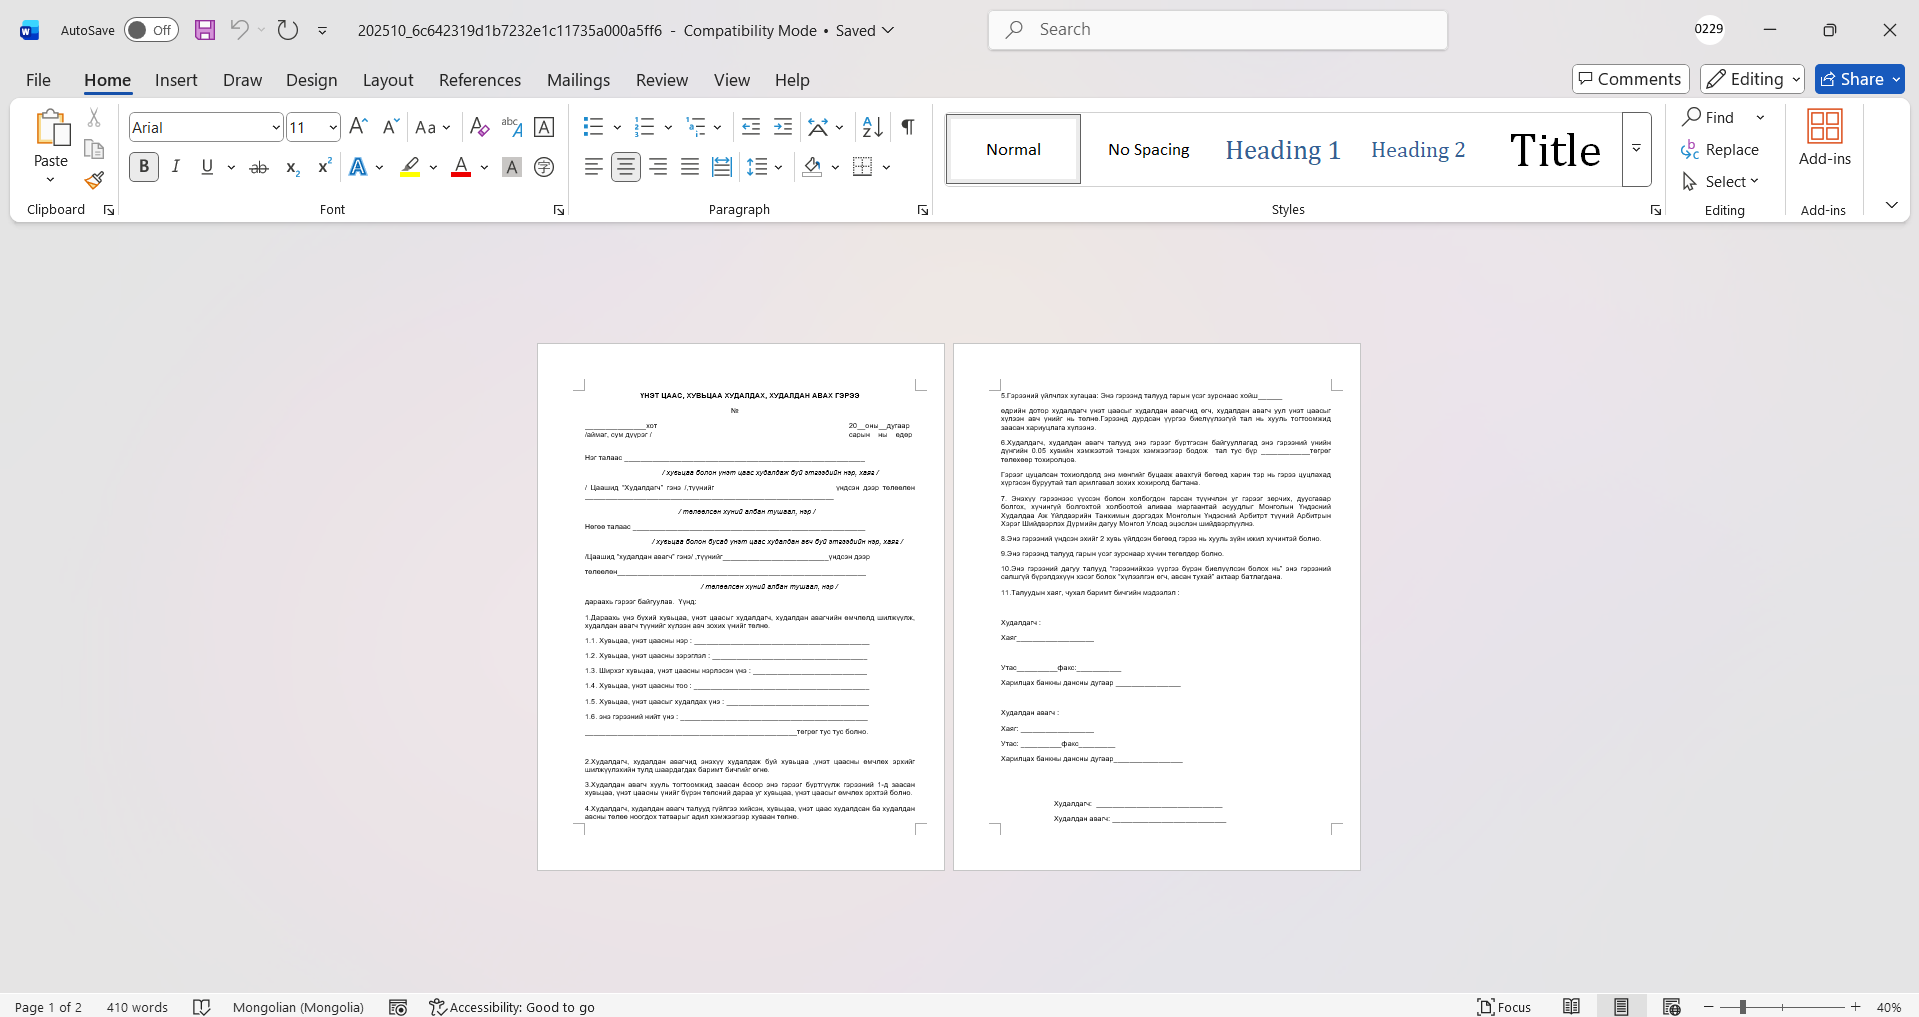Expand the Styles gallery

coord(1636,149)
